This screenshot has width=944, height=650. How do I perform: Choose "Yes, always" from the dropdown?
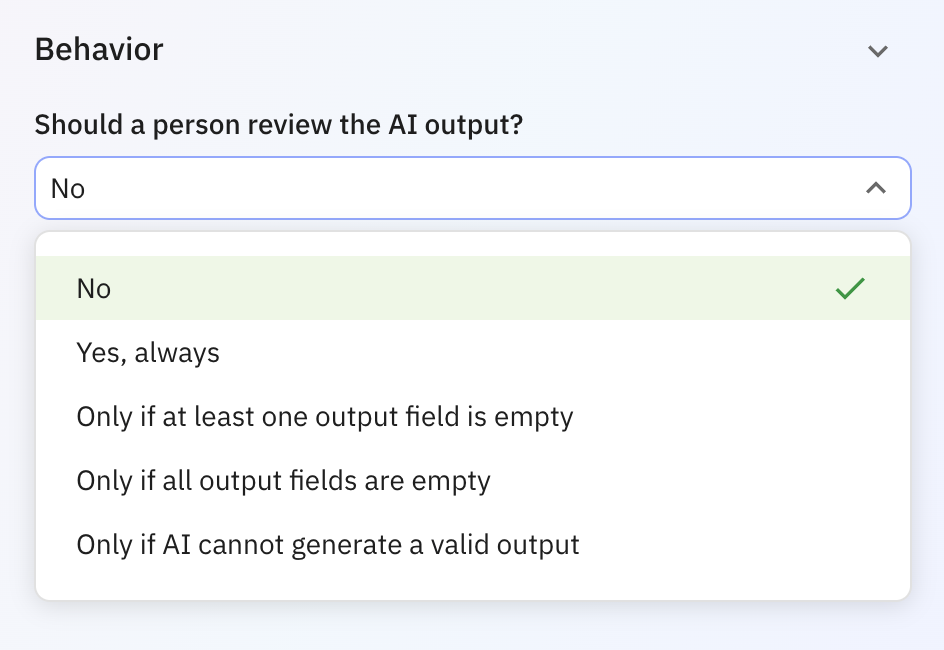pos(148,353)
